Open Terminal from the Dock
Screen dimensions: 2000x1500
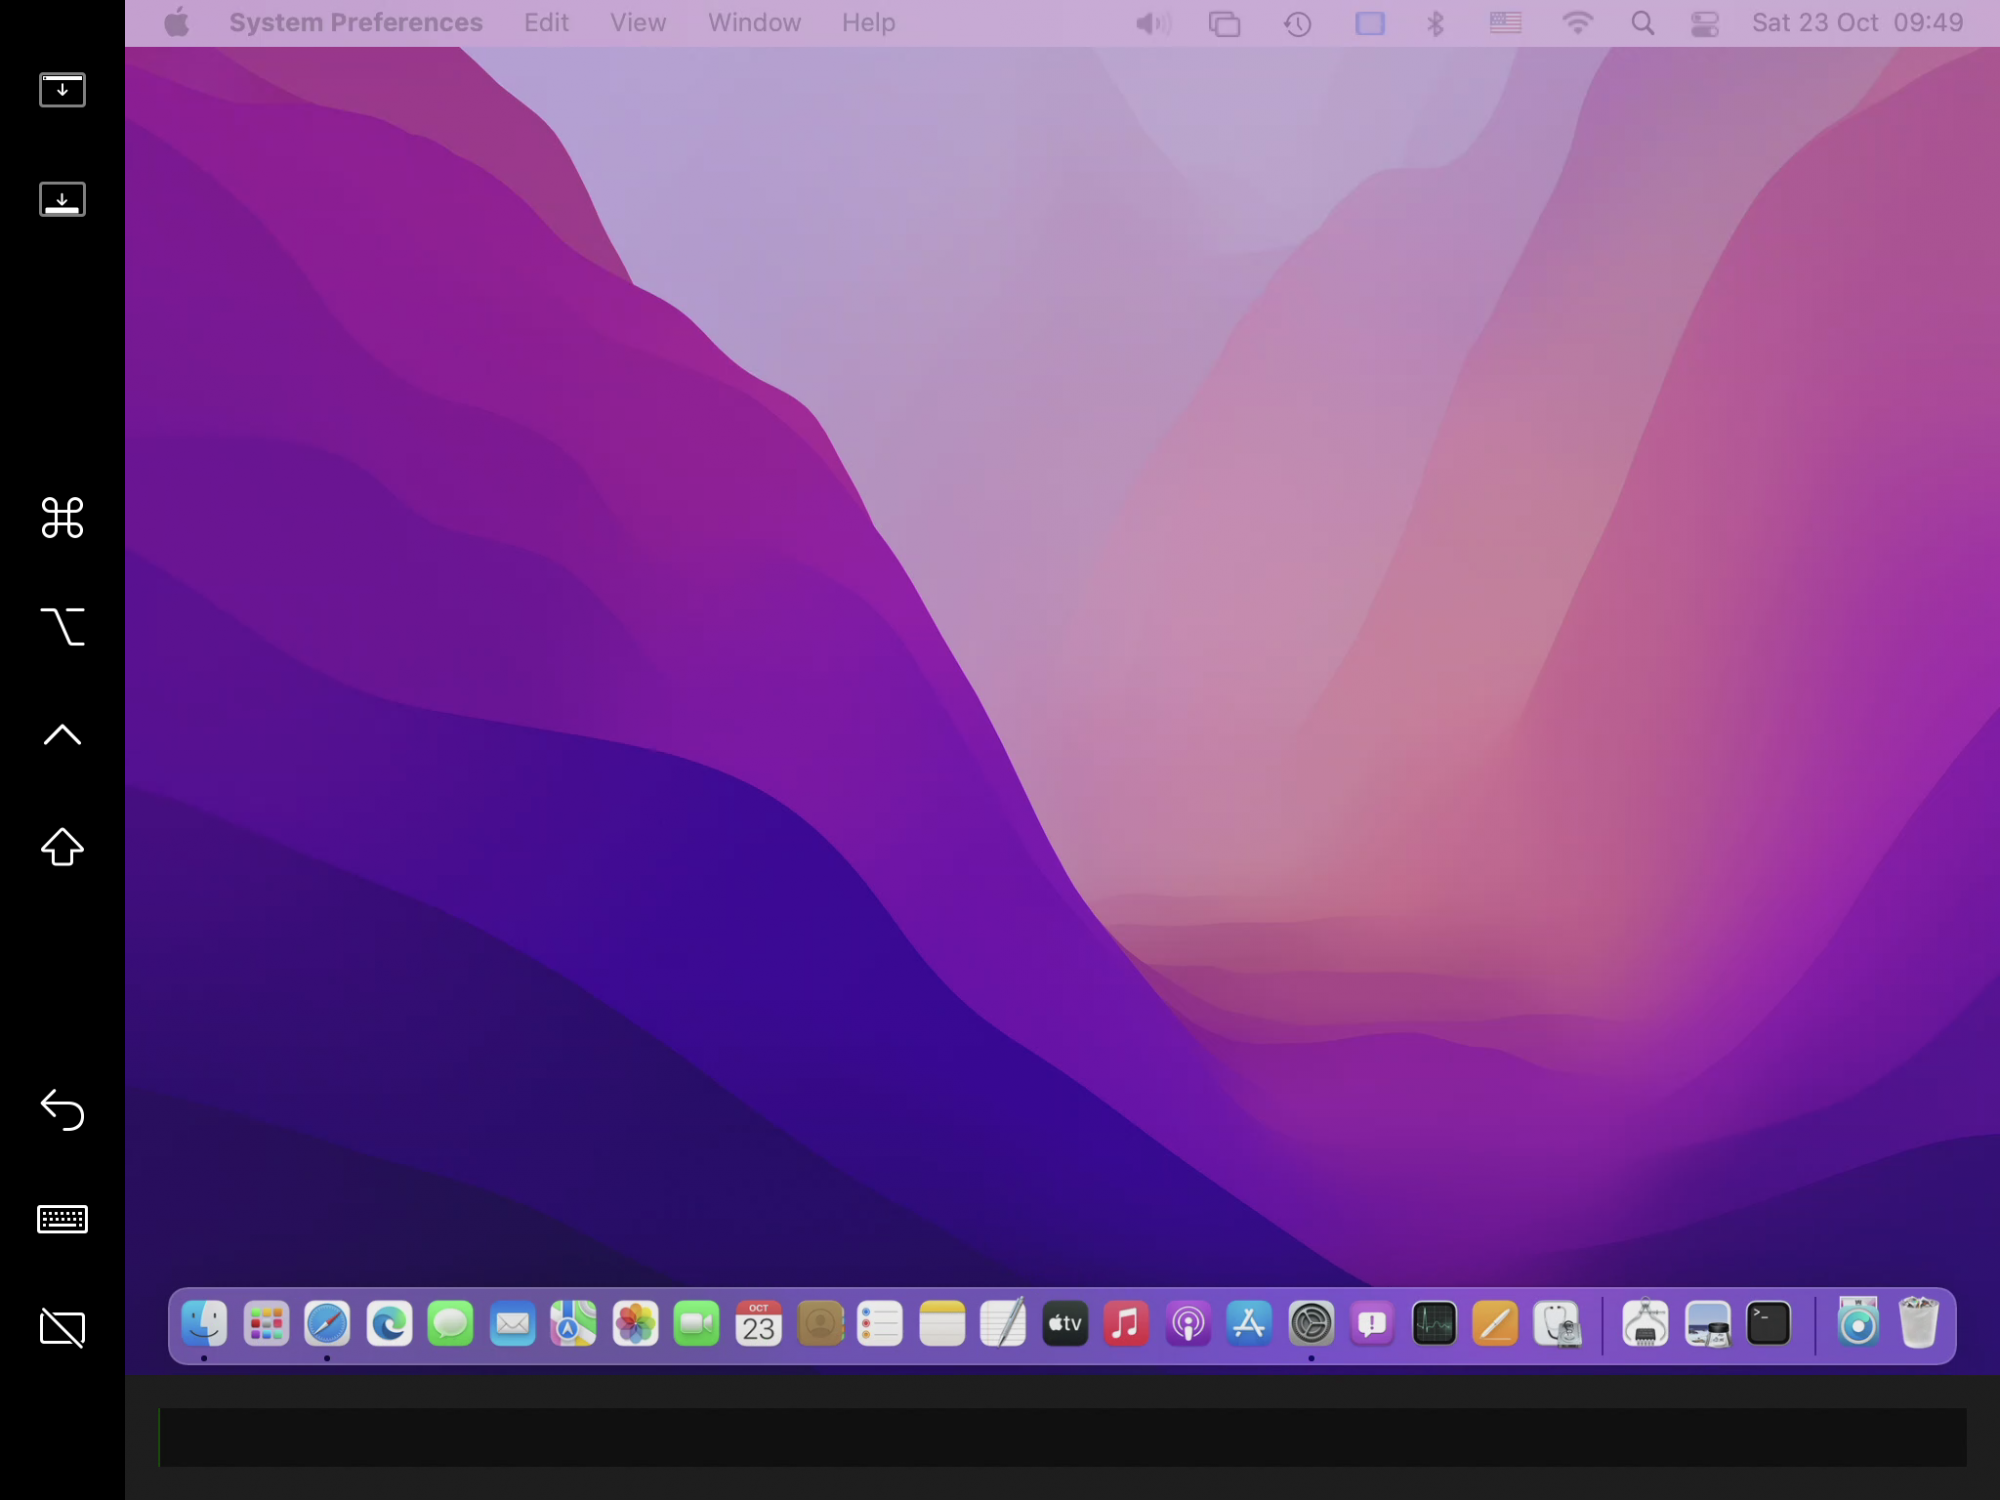pos(1768,1324)
